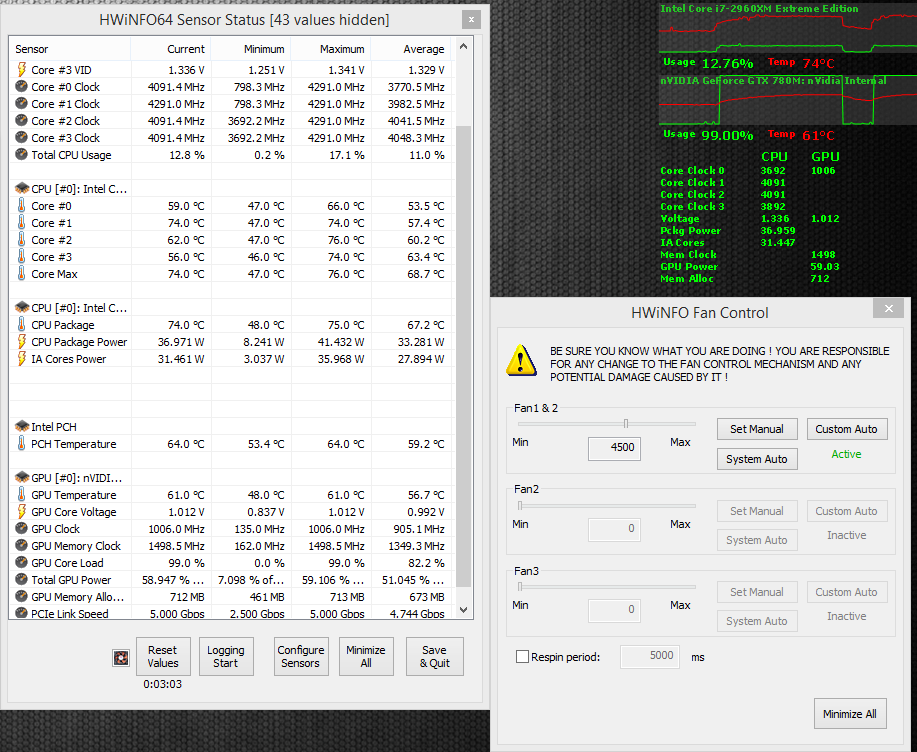Screen dimensions: 917x752
Task: Click Minimize All in Sensor Status window
Action: (366, 656)
